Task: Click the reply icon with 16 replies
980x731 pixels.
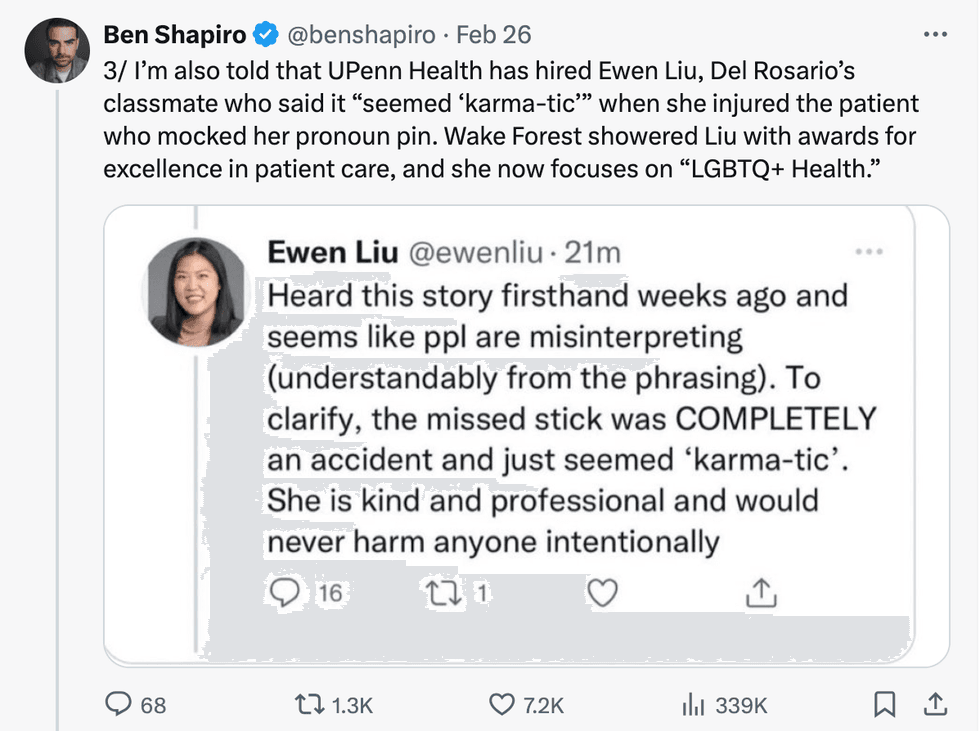Action: (x=286, y=593)
